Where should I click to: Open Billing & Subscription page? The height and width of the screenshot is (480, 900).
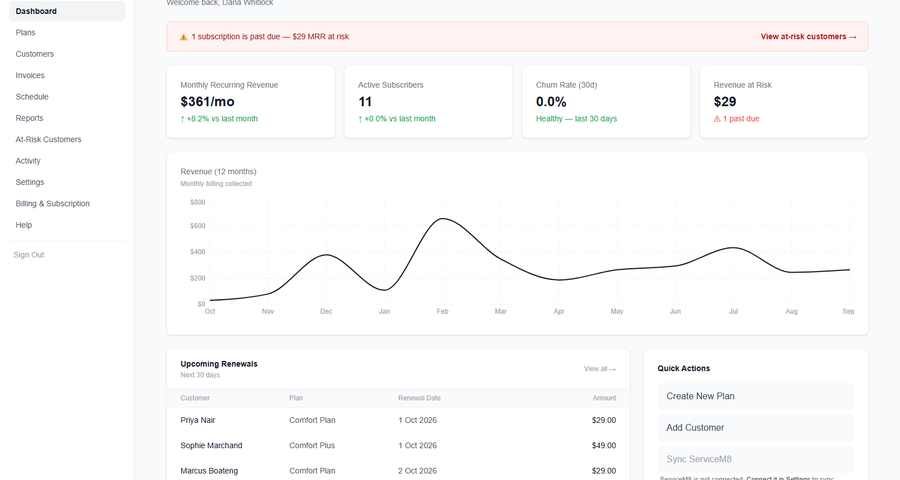pos(67,204)
